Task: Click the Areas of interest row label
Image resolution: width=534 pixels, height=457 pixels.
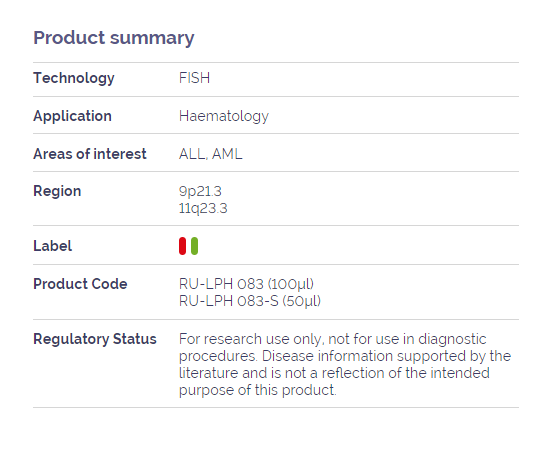Action: (90, 154)
